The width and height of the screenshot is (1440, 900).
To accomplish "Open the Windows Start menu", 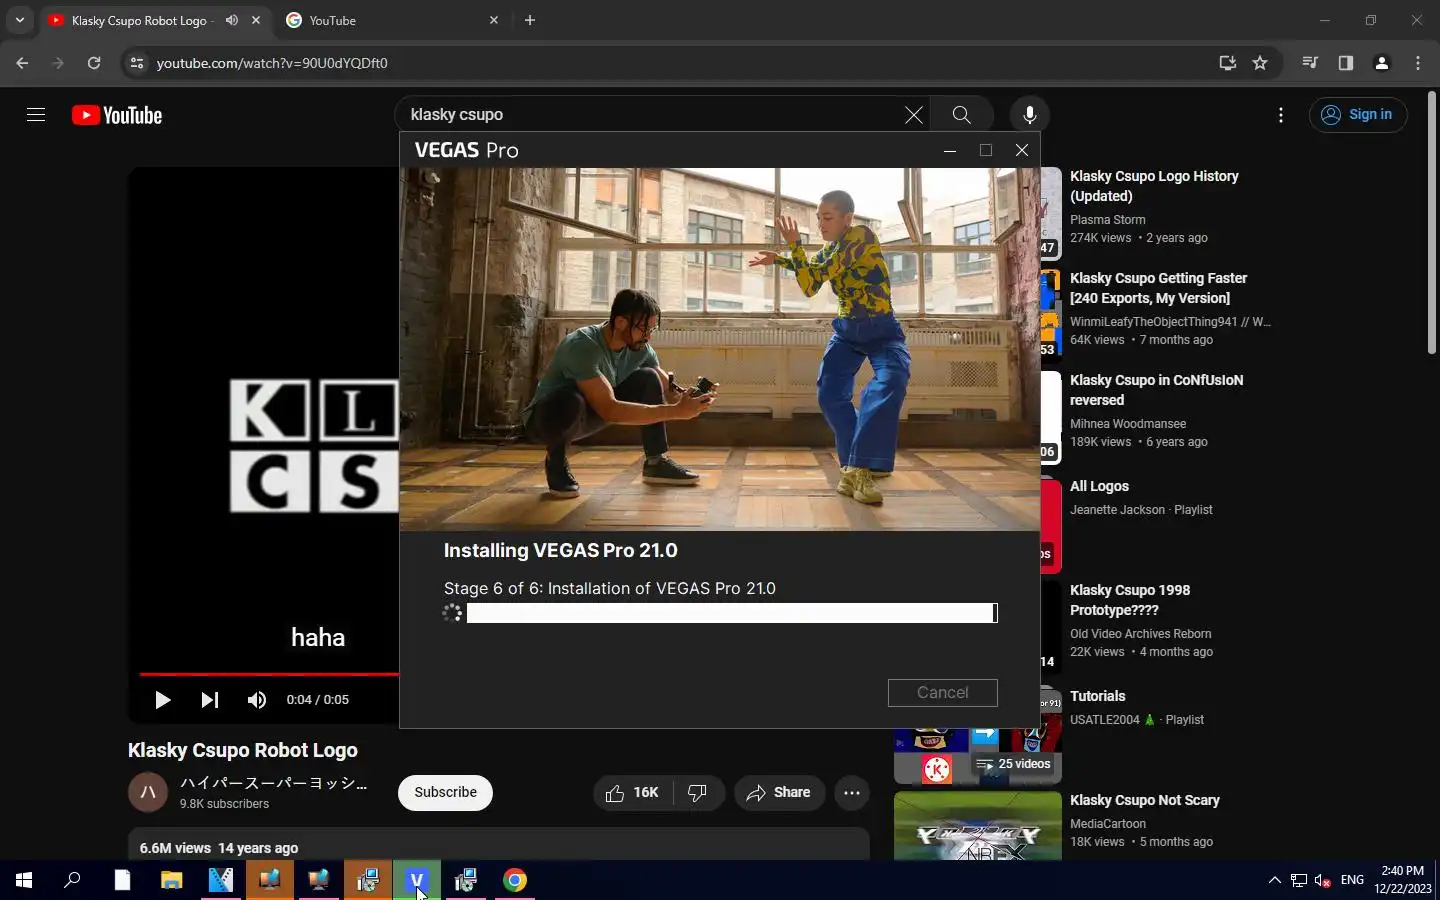I will click(x=24, y=880).
